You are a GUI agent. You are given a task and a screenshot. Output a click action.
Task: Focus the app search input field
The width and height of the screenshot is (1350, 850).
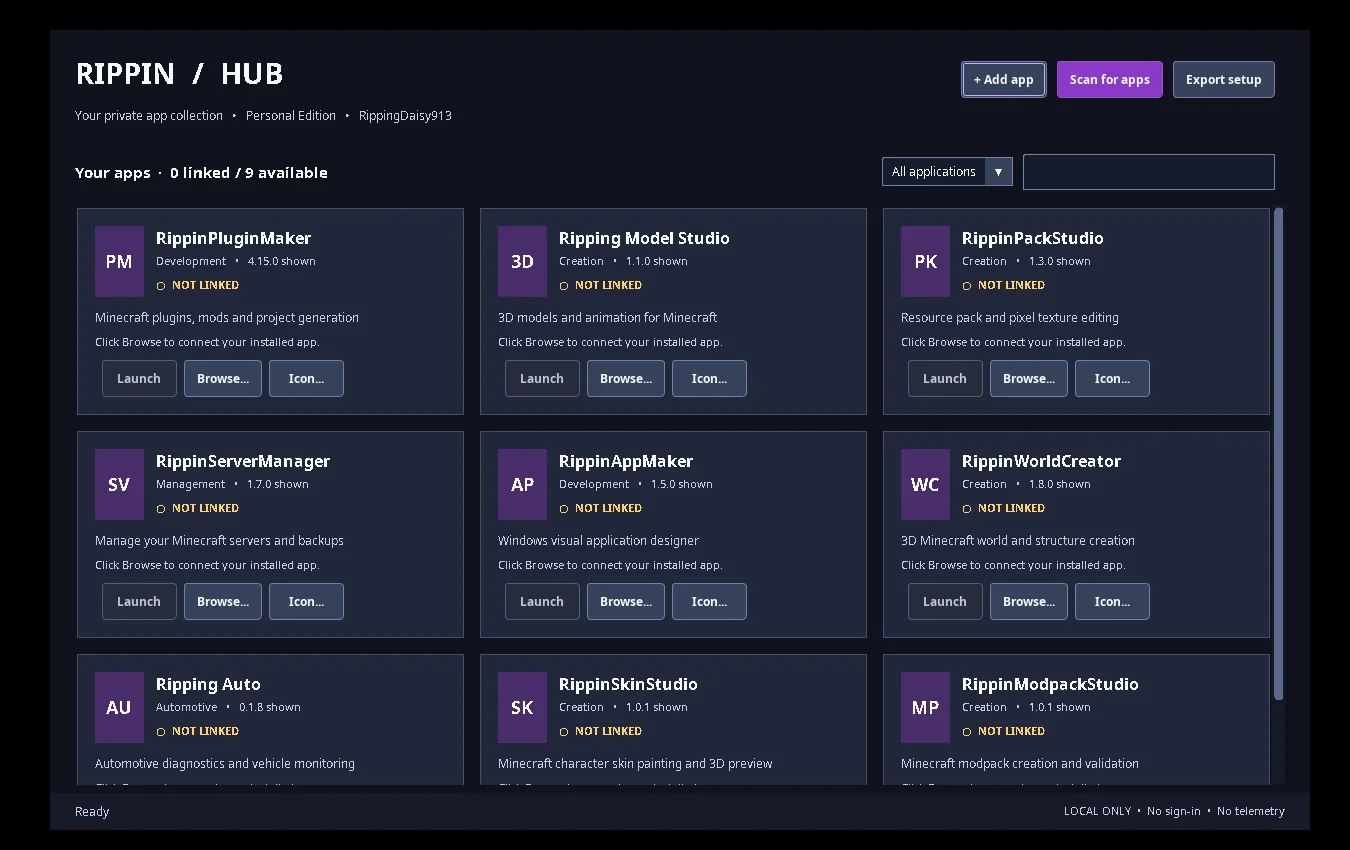pos(1149,172)
